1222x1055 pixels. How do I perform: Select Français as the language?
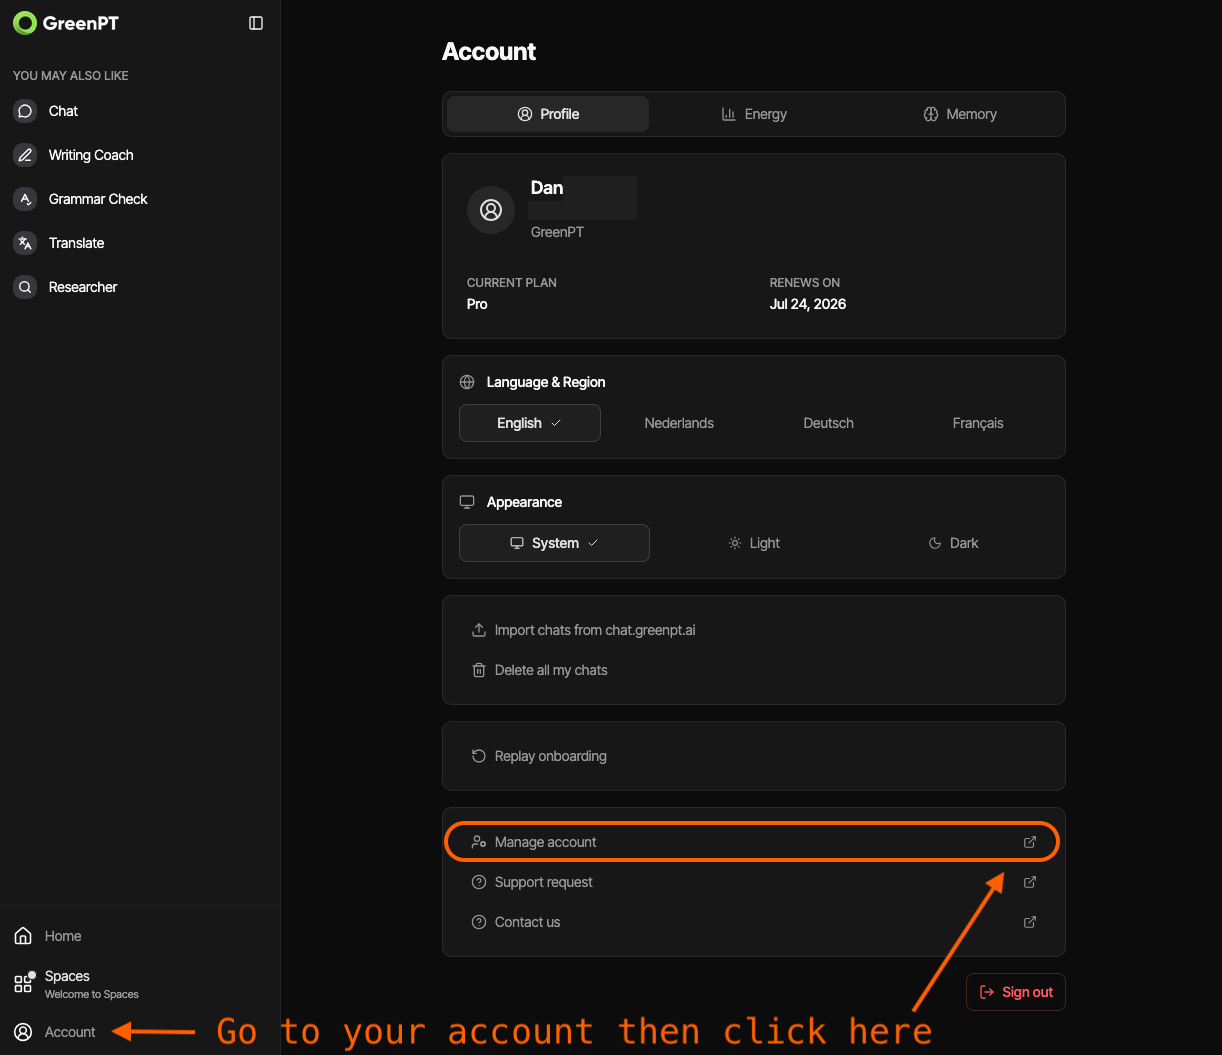pos(978,423)
